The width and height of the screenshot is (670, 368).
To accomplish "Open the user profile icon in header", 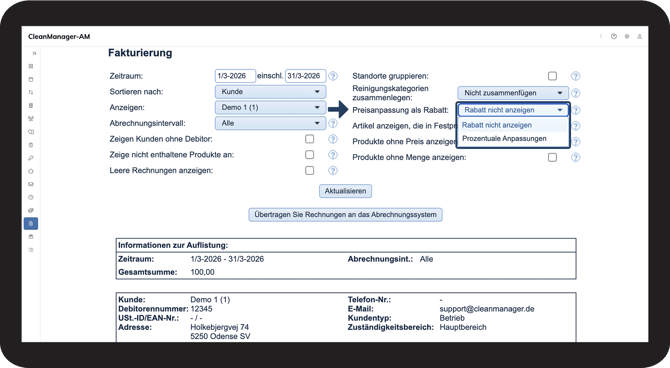I will pyautogui.click(x=640, y=36).
